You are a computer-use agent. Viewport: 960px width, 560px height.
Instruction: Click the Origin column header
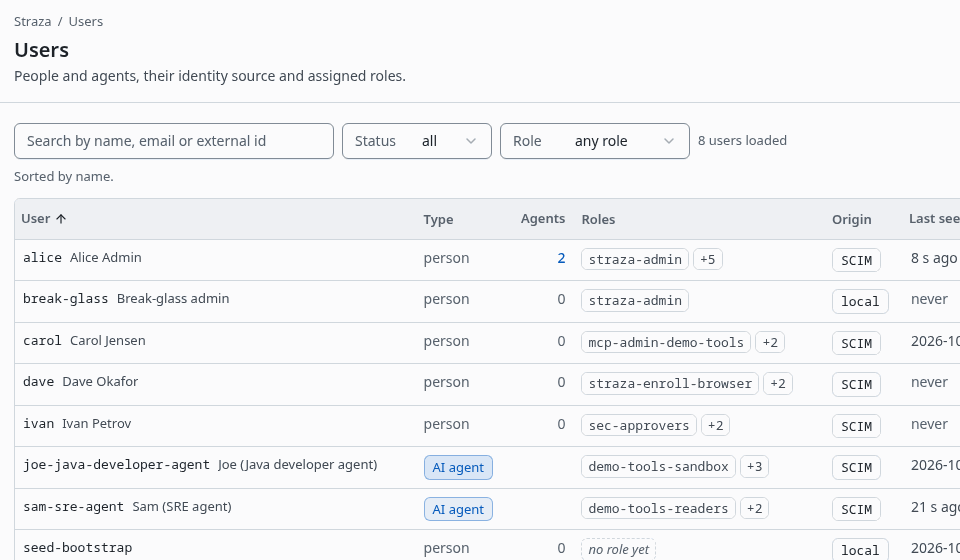(x=852, y=220)
